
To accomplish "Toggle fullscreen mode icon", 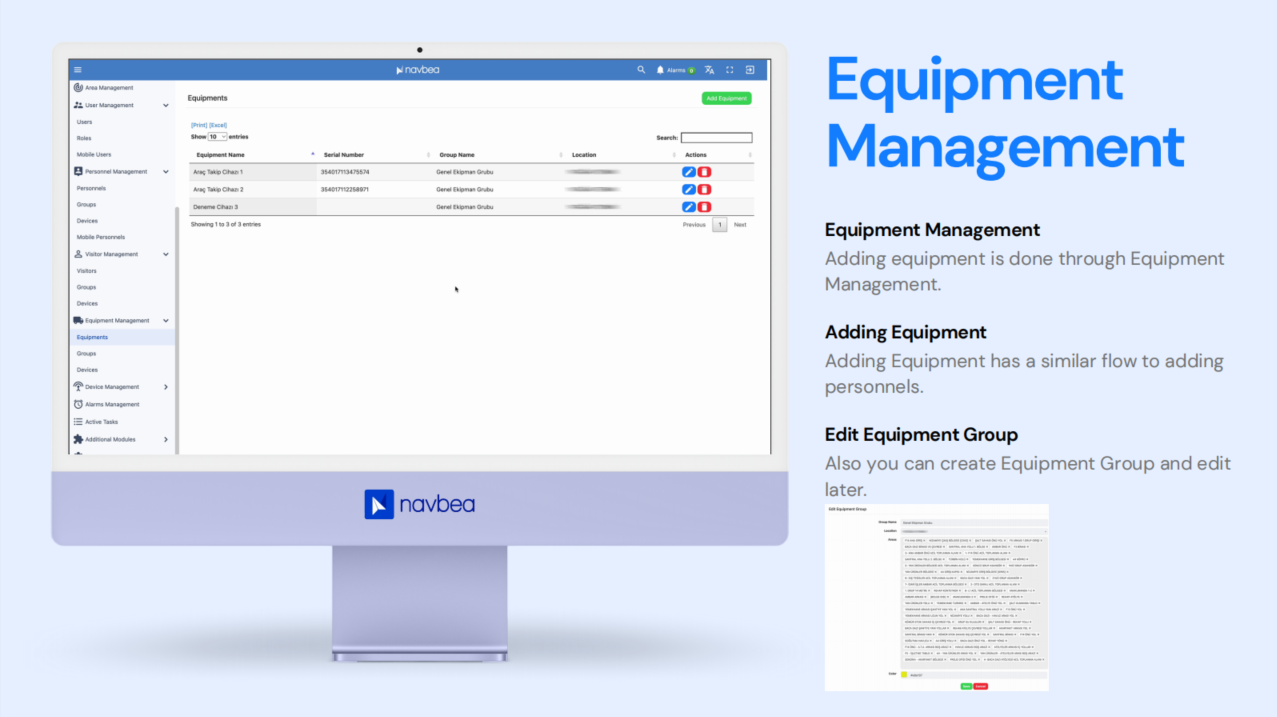I will pyautogui.click(x=730, y=70).
